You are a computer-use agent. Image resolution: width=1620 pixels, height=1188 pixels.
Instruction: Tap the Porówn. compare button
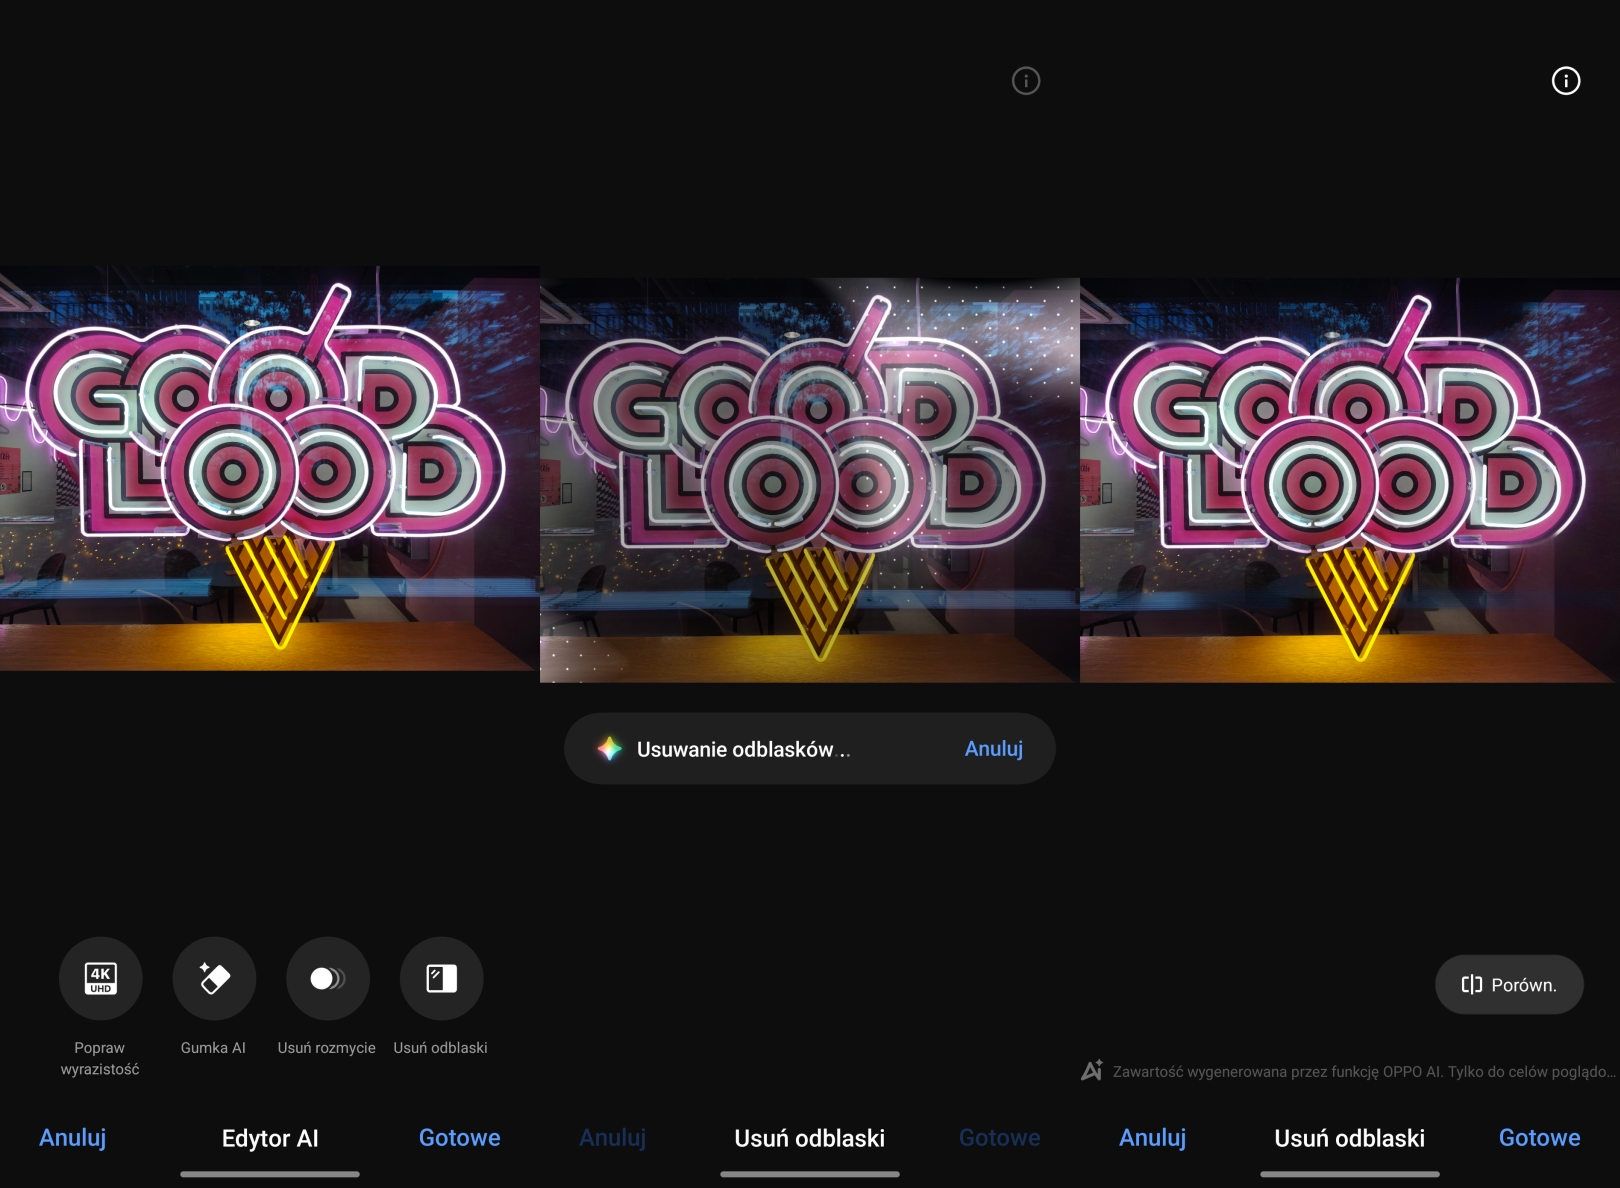1509,985
